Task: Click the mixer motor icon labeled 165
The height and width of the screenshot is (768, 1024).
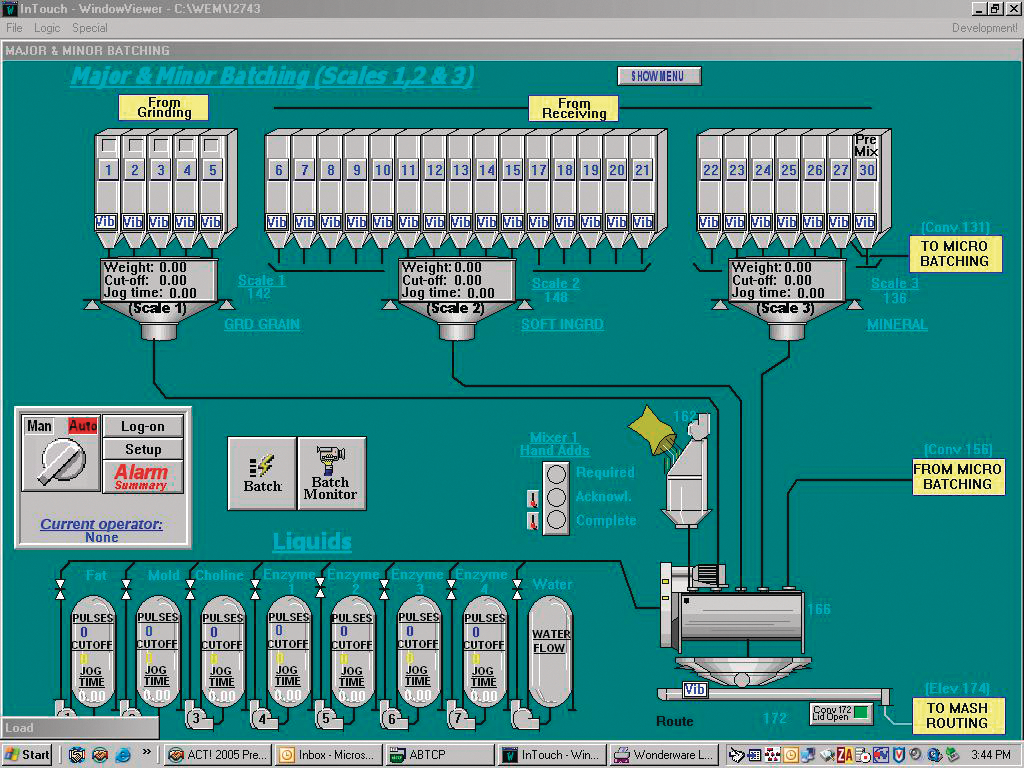Action: coord(706,576)
